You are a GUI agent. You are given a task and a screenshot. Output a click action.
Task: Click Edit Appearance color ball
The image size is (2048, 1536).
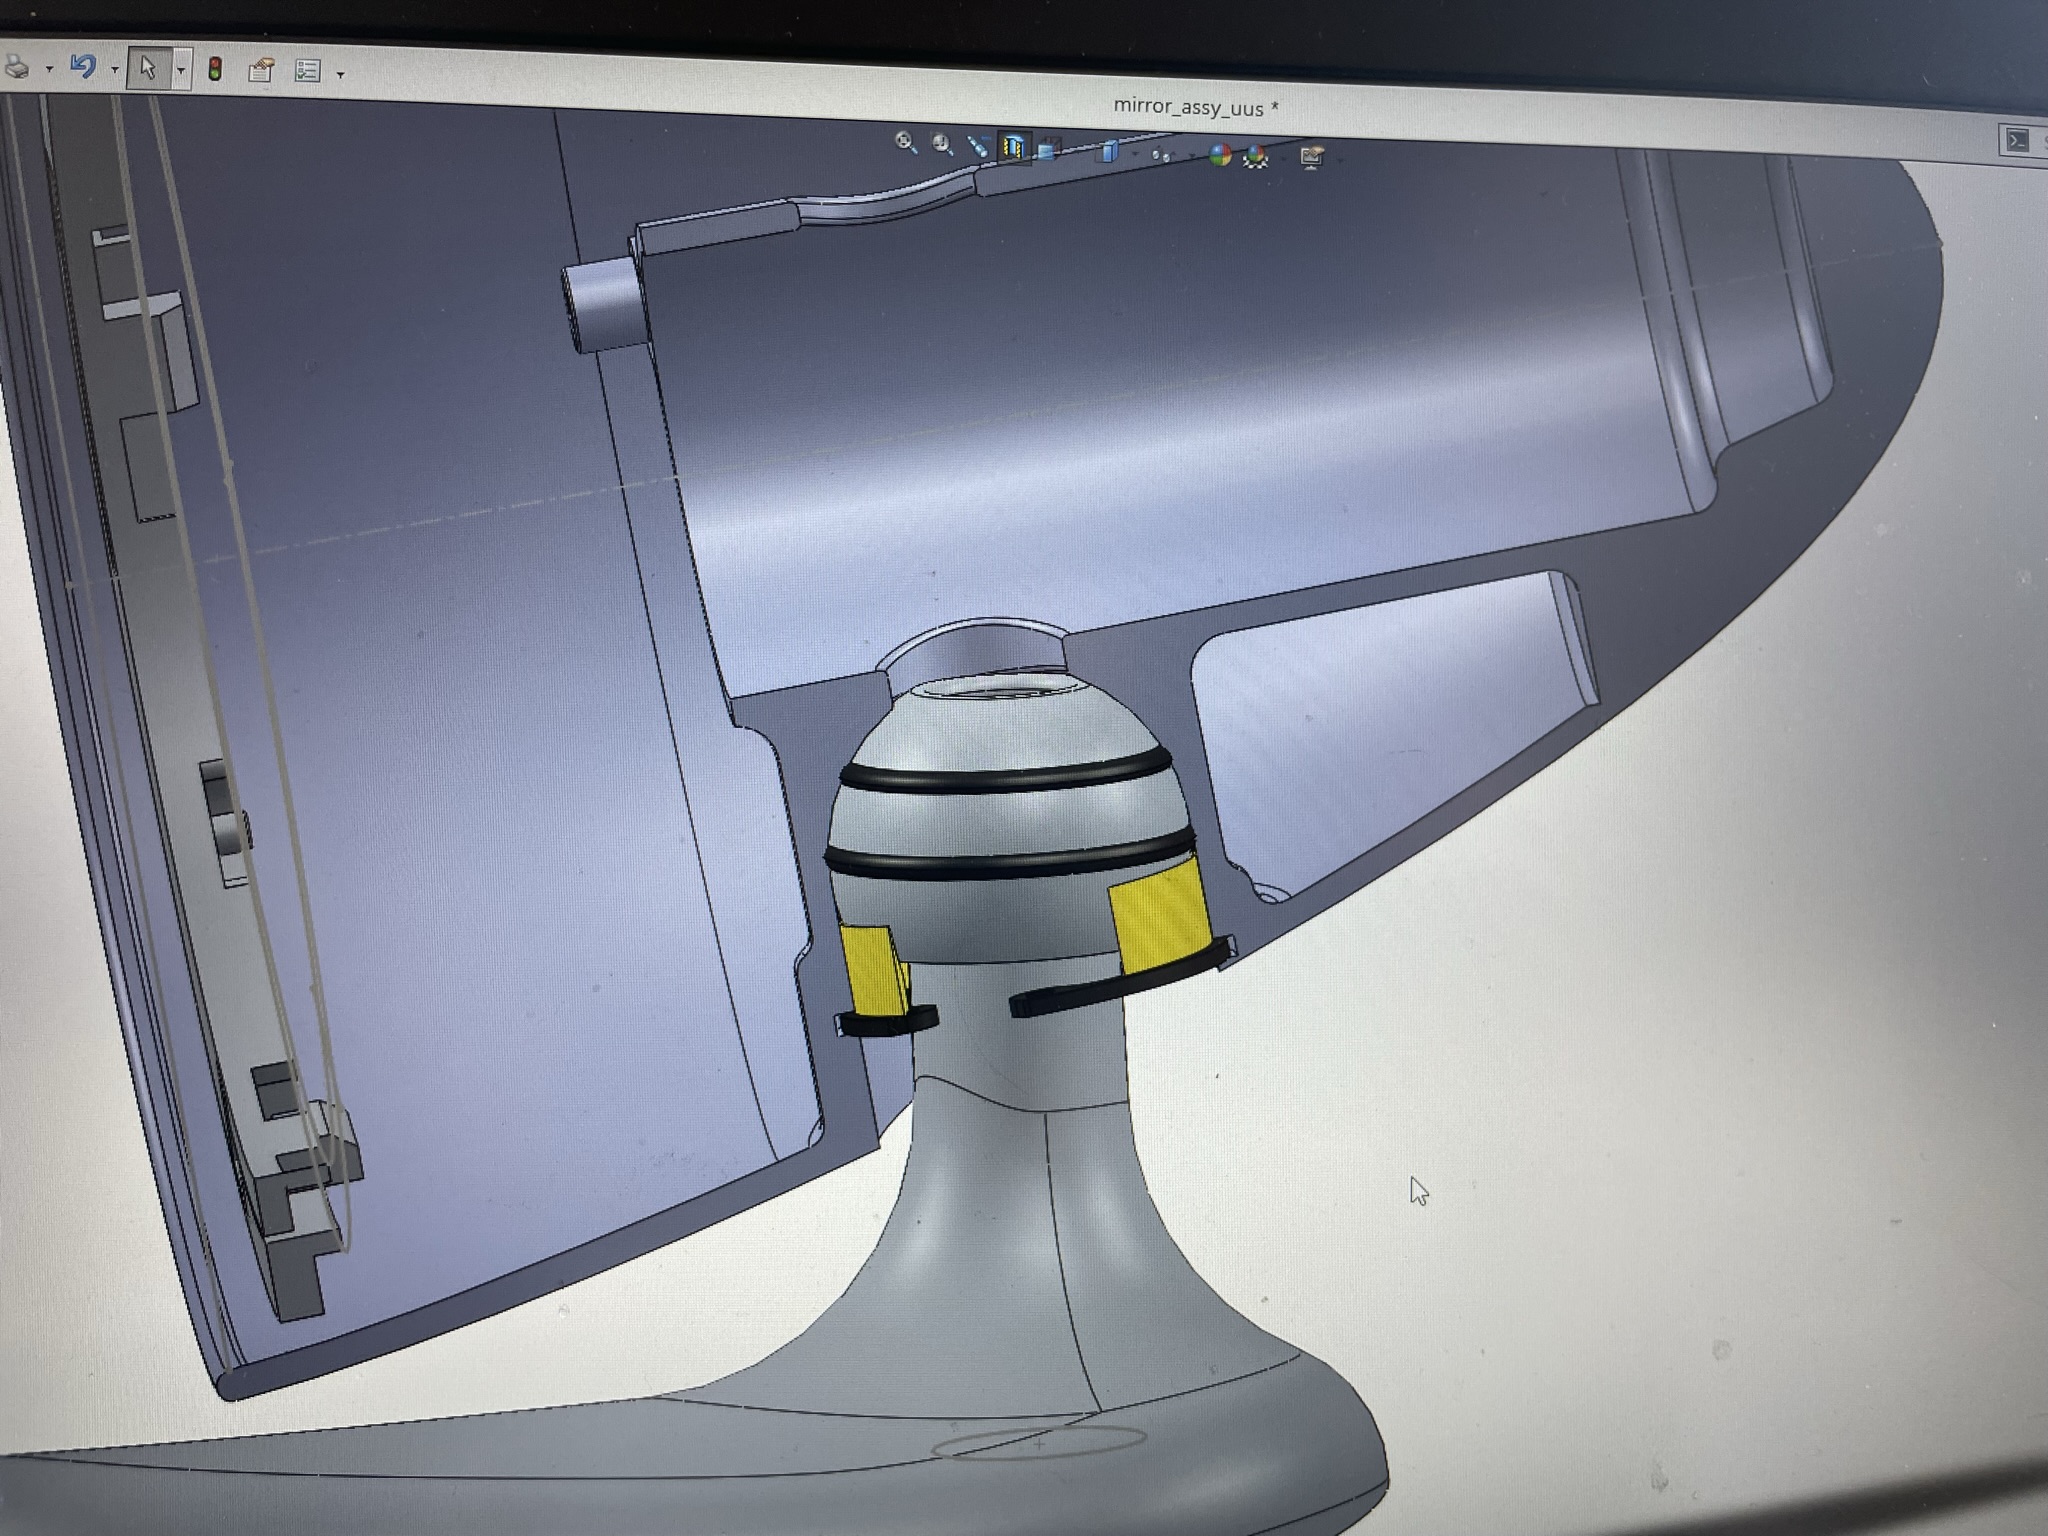pyautogui.click(x=1219, y=155)
